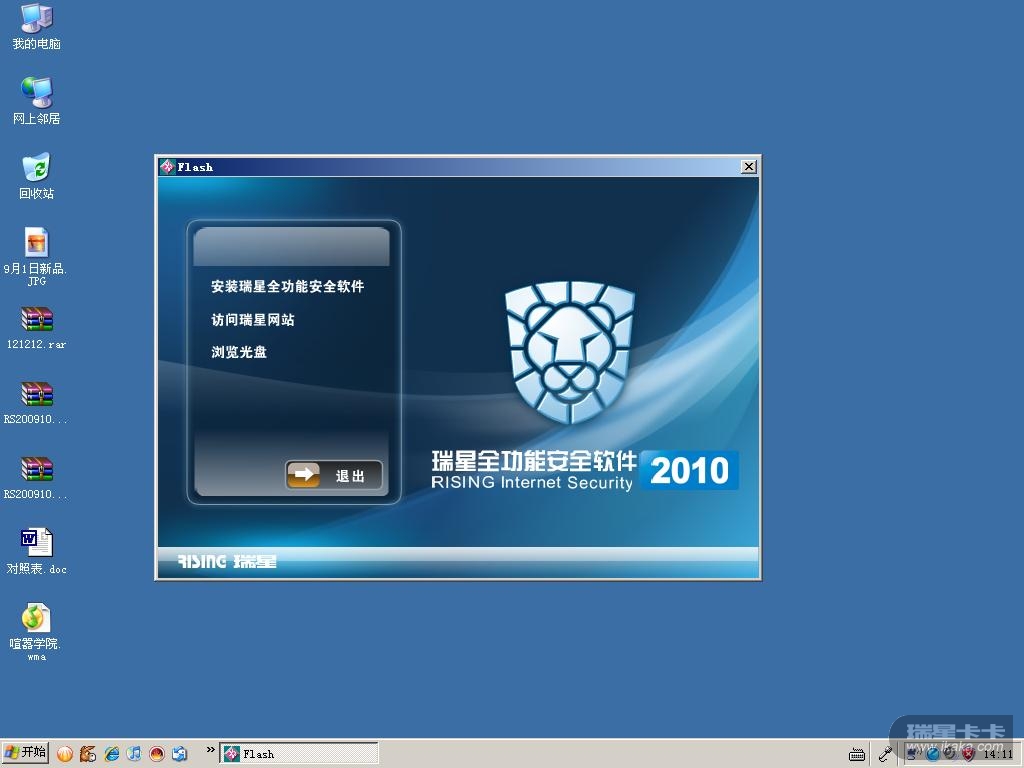This screenshot has width=1024, height=768.
Task: Click the system clock showing 14:11
Action: 998,754
